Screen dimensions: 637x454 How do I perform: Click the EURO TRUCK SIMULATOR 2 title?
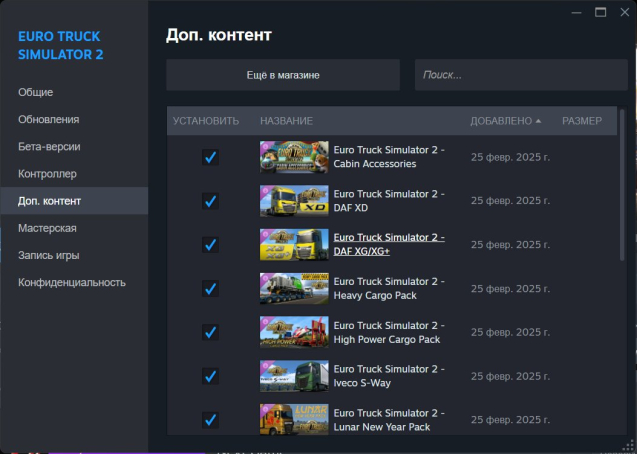(61, 45)
